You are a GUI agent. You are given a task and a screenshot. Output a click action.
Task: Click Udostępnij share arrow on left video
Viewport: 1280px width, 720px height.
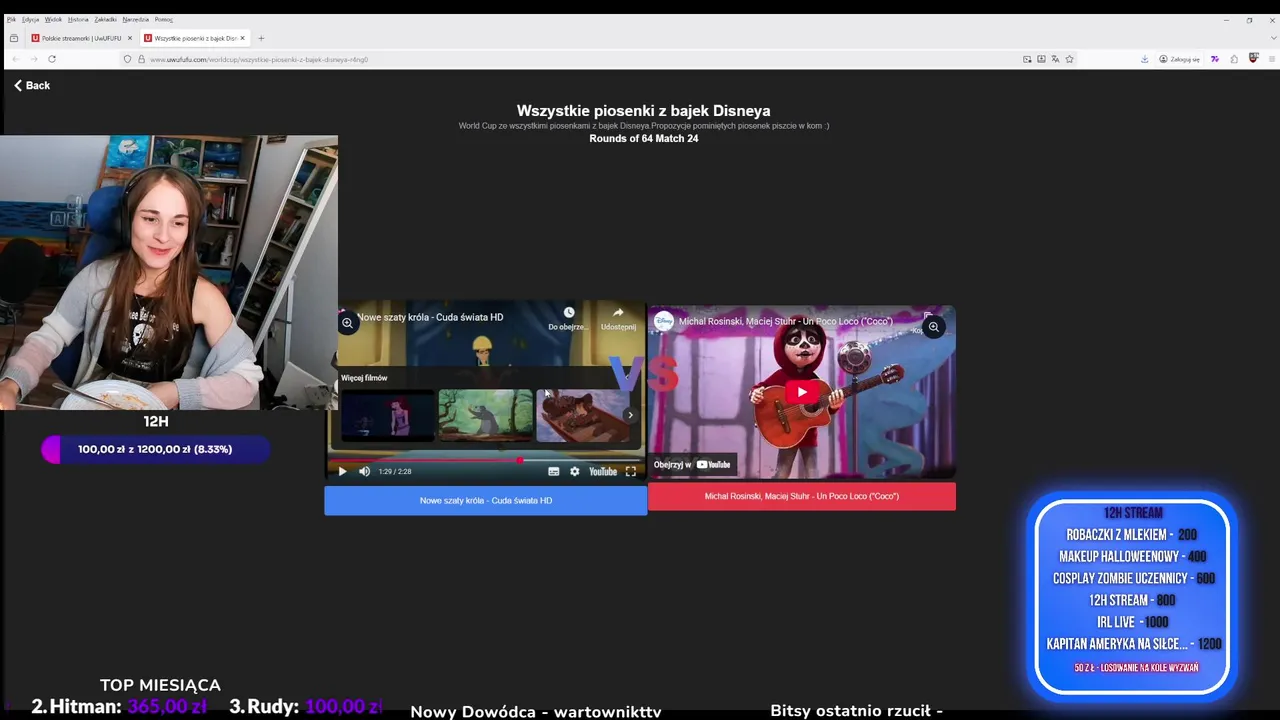(618, 318)
